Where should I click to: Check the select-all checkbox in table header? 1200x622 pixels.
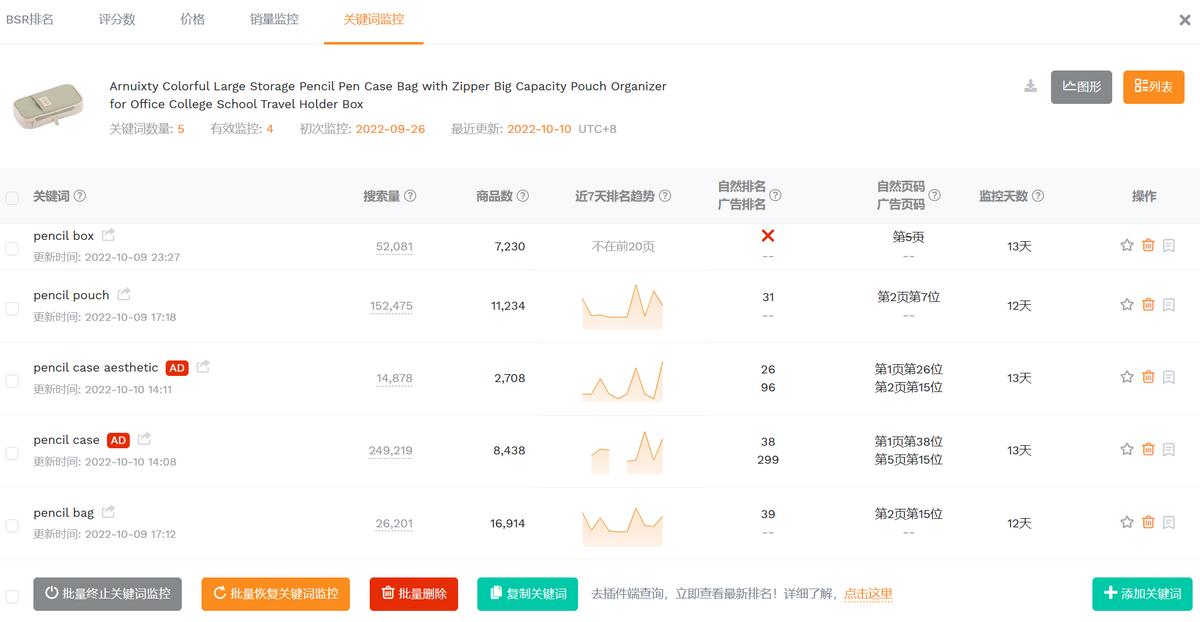tap(12, 196)
